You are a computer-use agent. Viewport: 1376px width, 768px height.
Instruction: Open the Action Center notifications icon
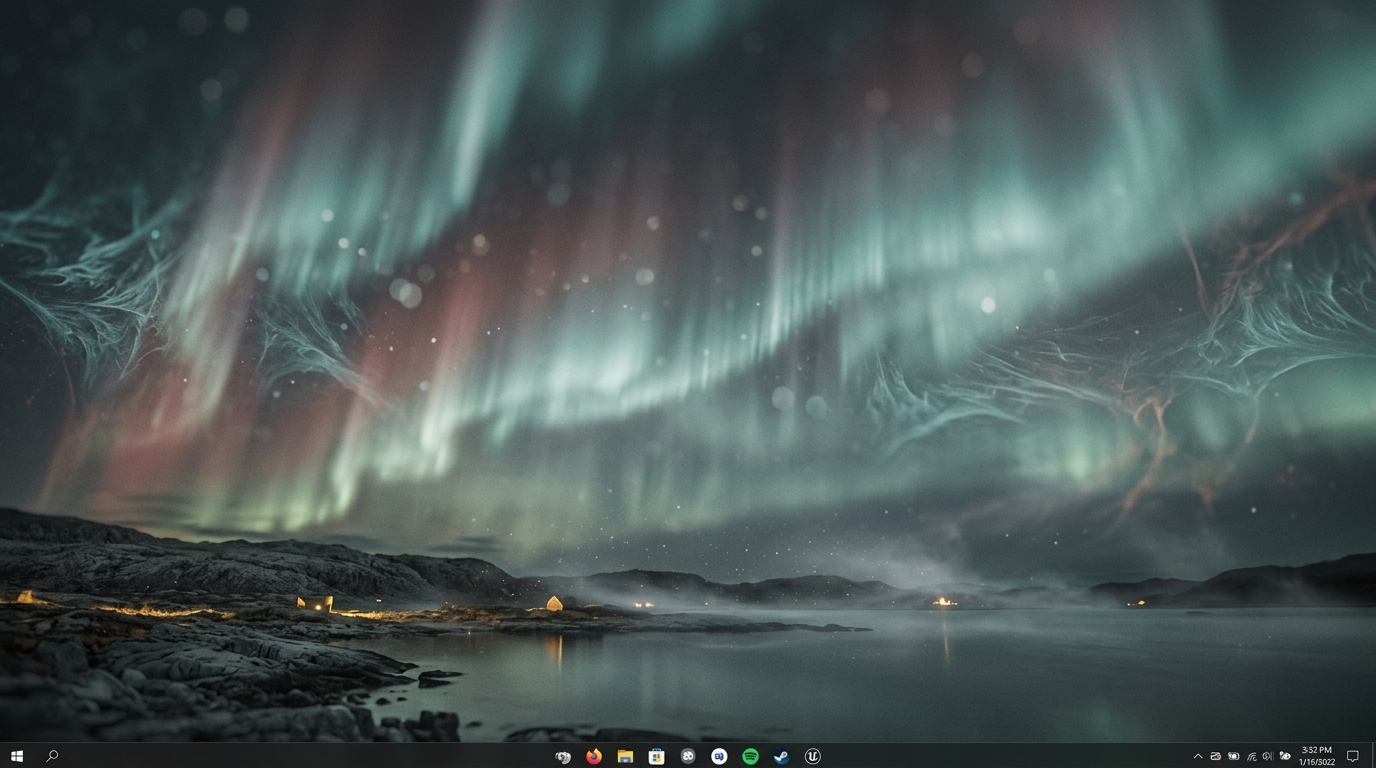1352,757
